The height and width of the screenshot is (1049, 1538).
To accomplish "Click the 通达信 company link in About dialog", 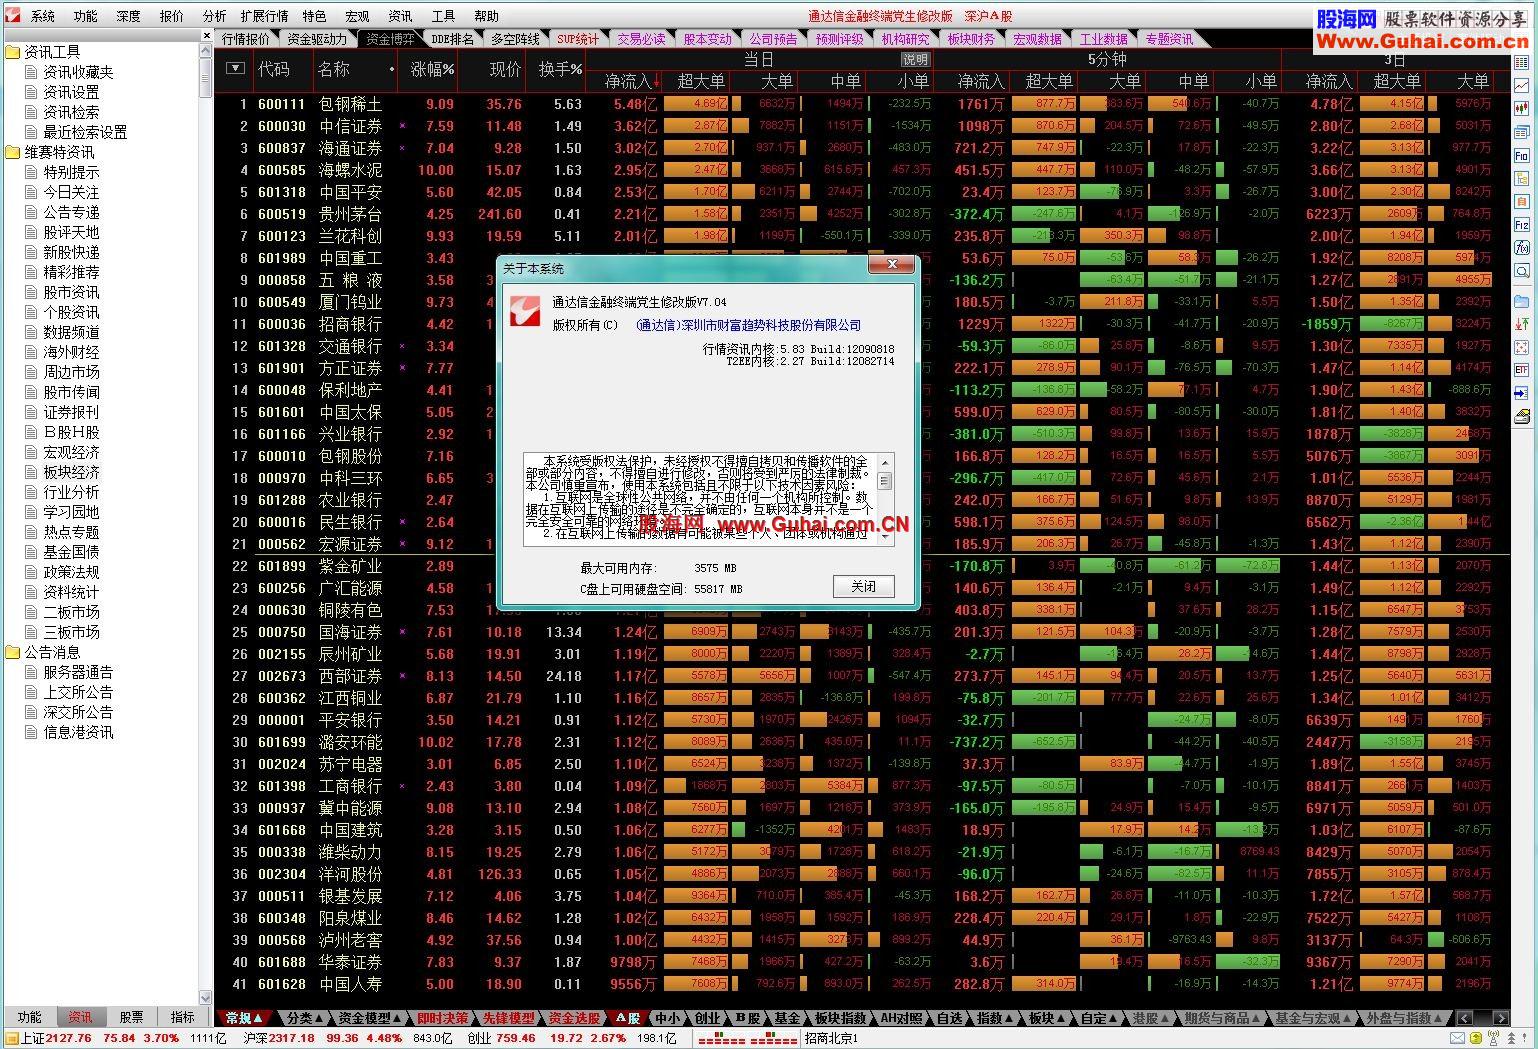I will tap(748, 325).
